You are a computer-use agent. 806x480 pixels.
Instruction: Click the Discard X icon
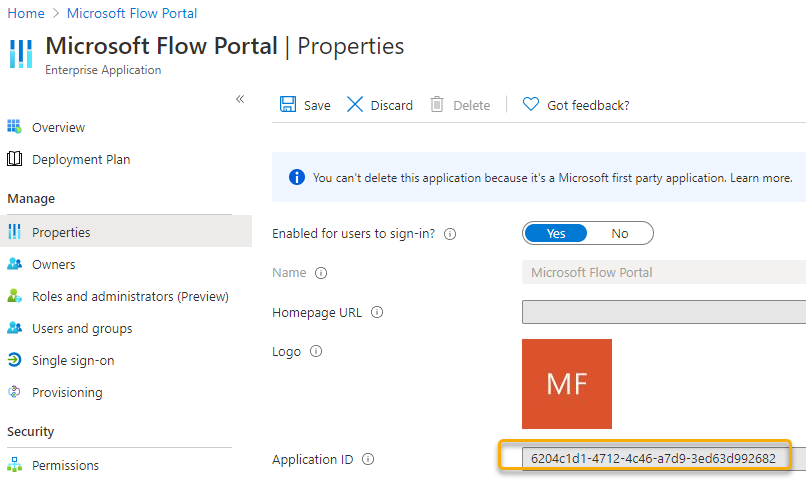[x=355, y=104]
